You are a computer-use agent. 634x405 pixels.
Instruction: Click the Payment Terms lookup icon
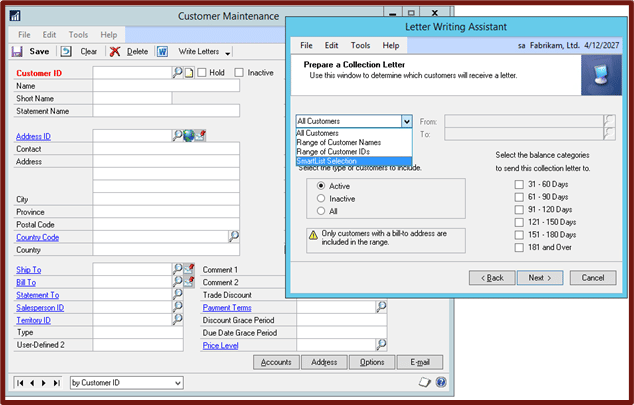pyautogui.click(x=381, y=307)
